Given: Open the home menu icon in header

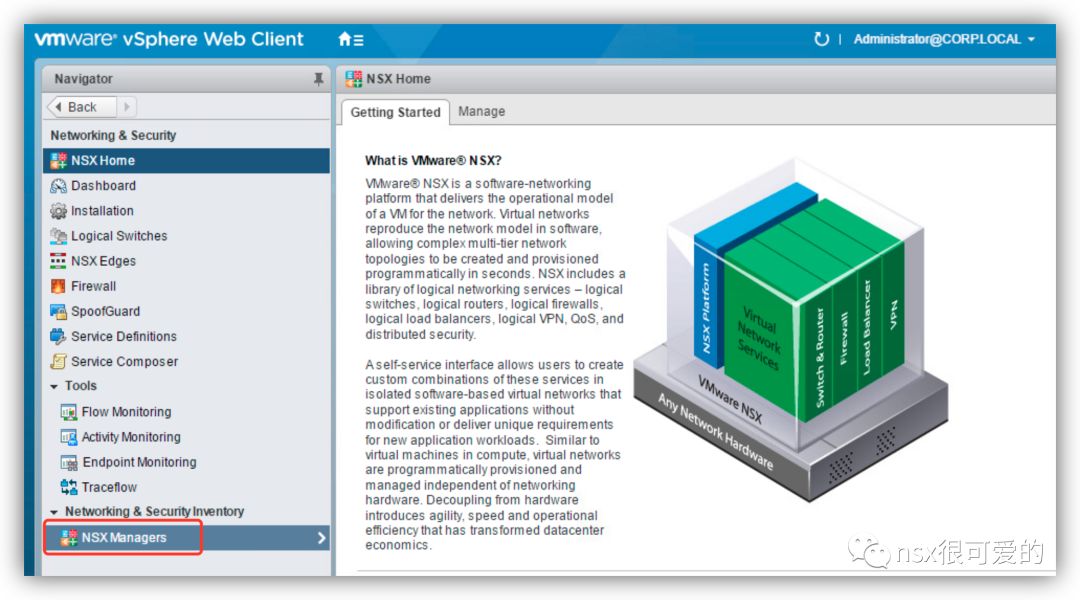Looking at the screenshot, I should pos(351,39).
